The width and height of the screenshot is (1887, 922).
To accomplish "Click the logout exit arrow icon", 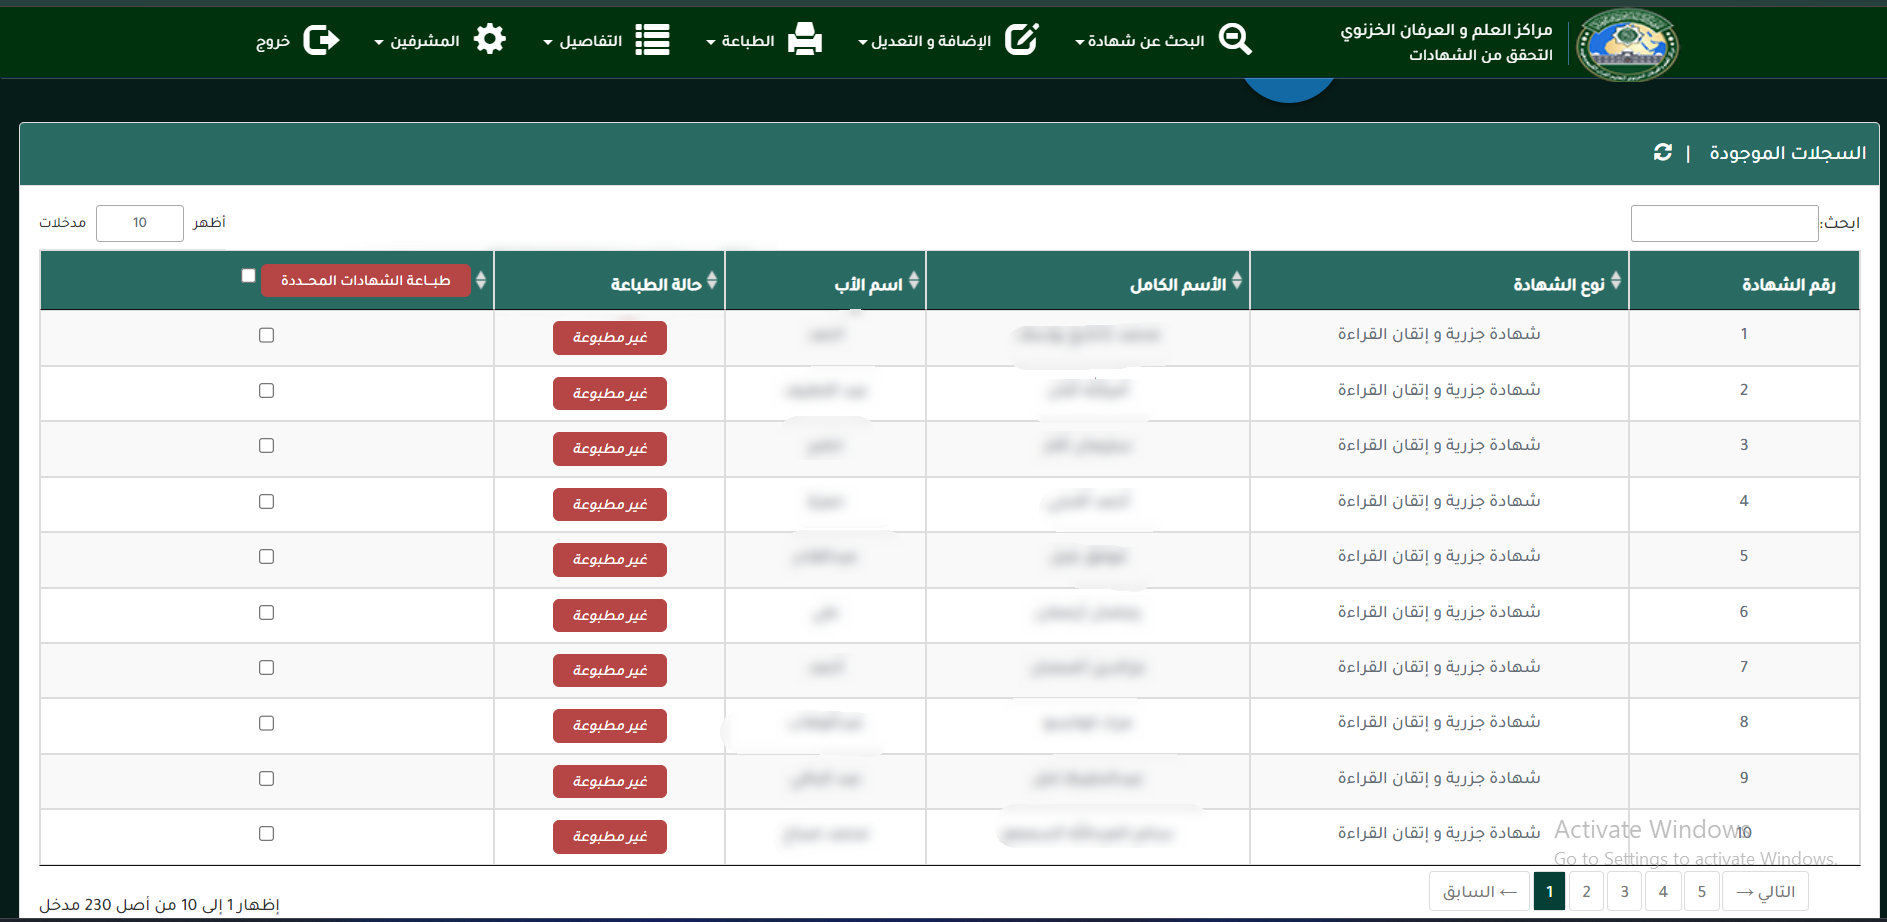I will (321, 40).
